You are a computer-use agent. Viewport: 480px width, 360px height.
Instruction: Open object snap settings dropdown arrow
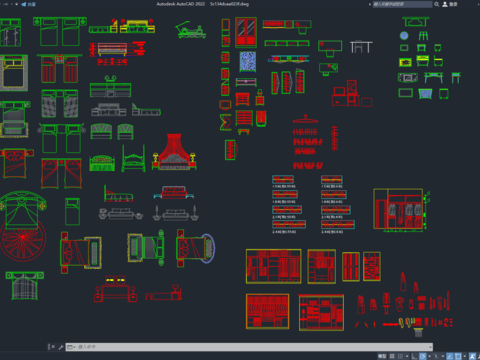point(465,356)
